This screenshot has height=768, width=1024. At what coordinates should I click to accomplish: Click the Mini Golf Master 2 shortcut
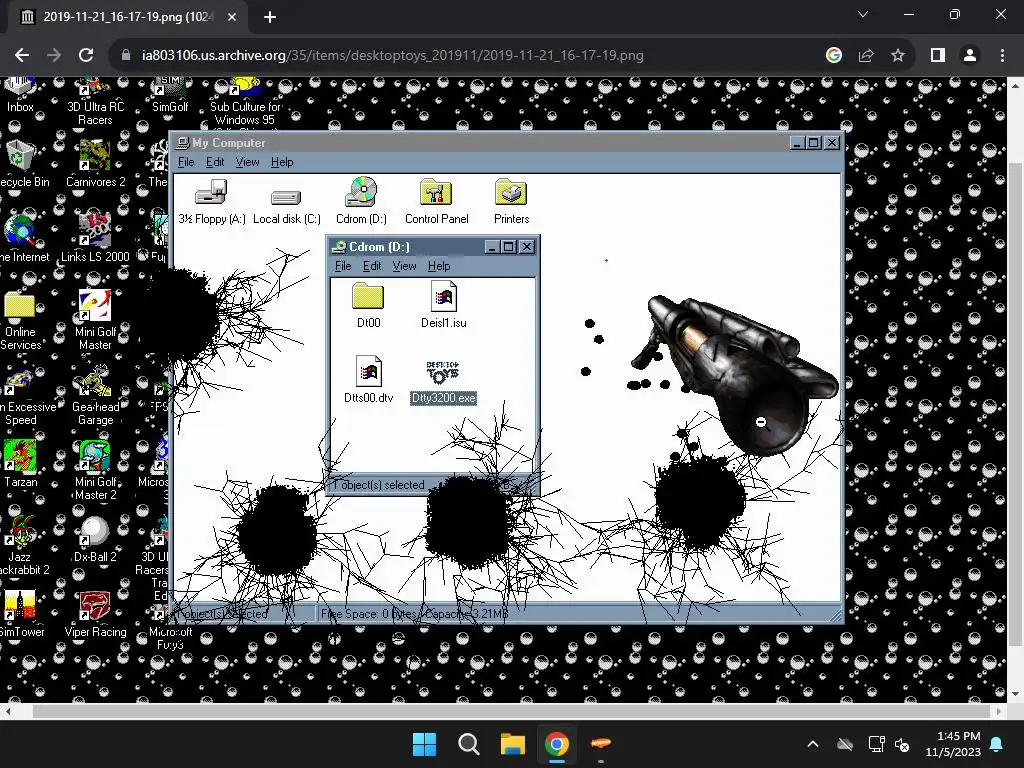tap(95, 470)
